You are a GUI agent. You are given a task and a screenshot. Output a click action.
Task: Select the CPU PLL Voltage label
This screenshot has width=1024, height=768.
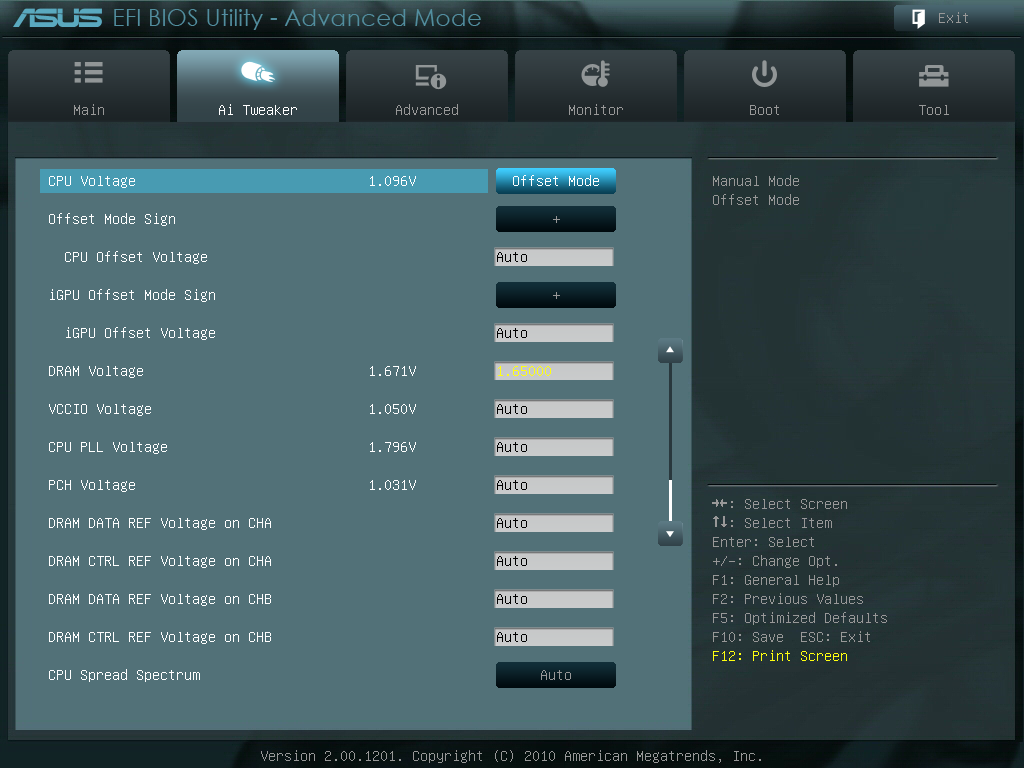[108, 447]
